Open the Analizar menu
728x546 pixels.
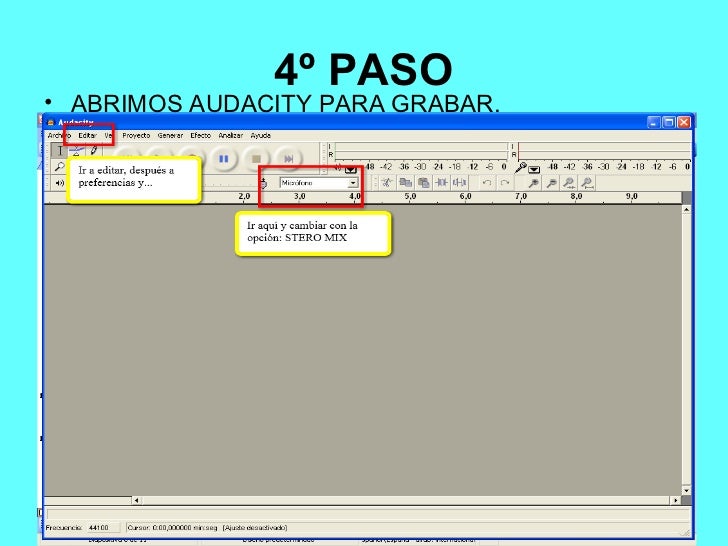231,136
